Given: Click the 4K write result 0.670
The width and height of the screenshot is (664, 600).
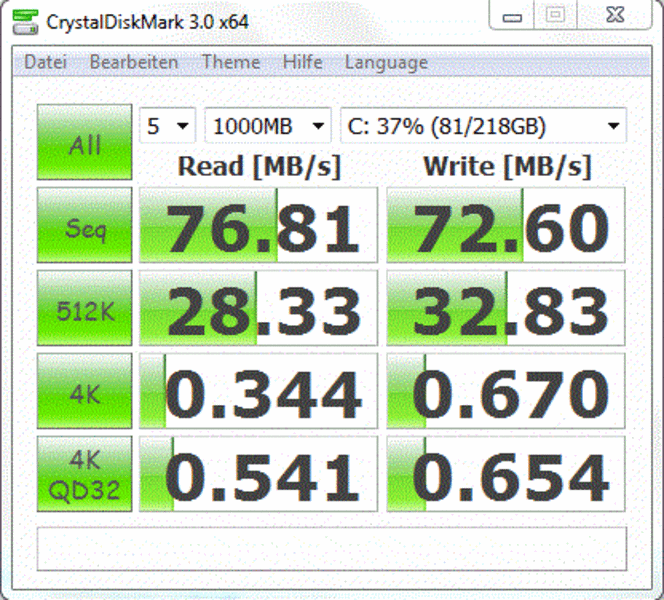Looking at the screenshot, I should pyautogui.click(x=506, y=391).
